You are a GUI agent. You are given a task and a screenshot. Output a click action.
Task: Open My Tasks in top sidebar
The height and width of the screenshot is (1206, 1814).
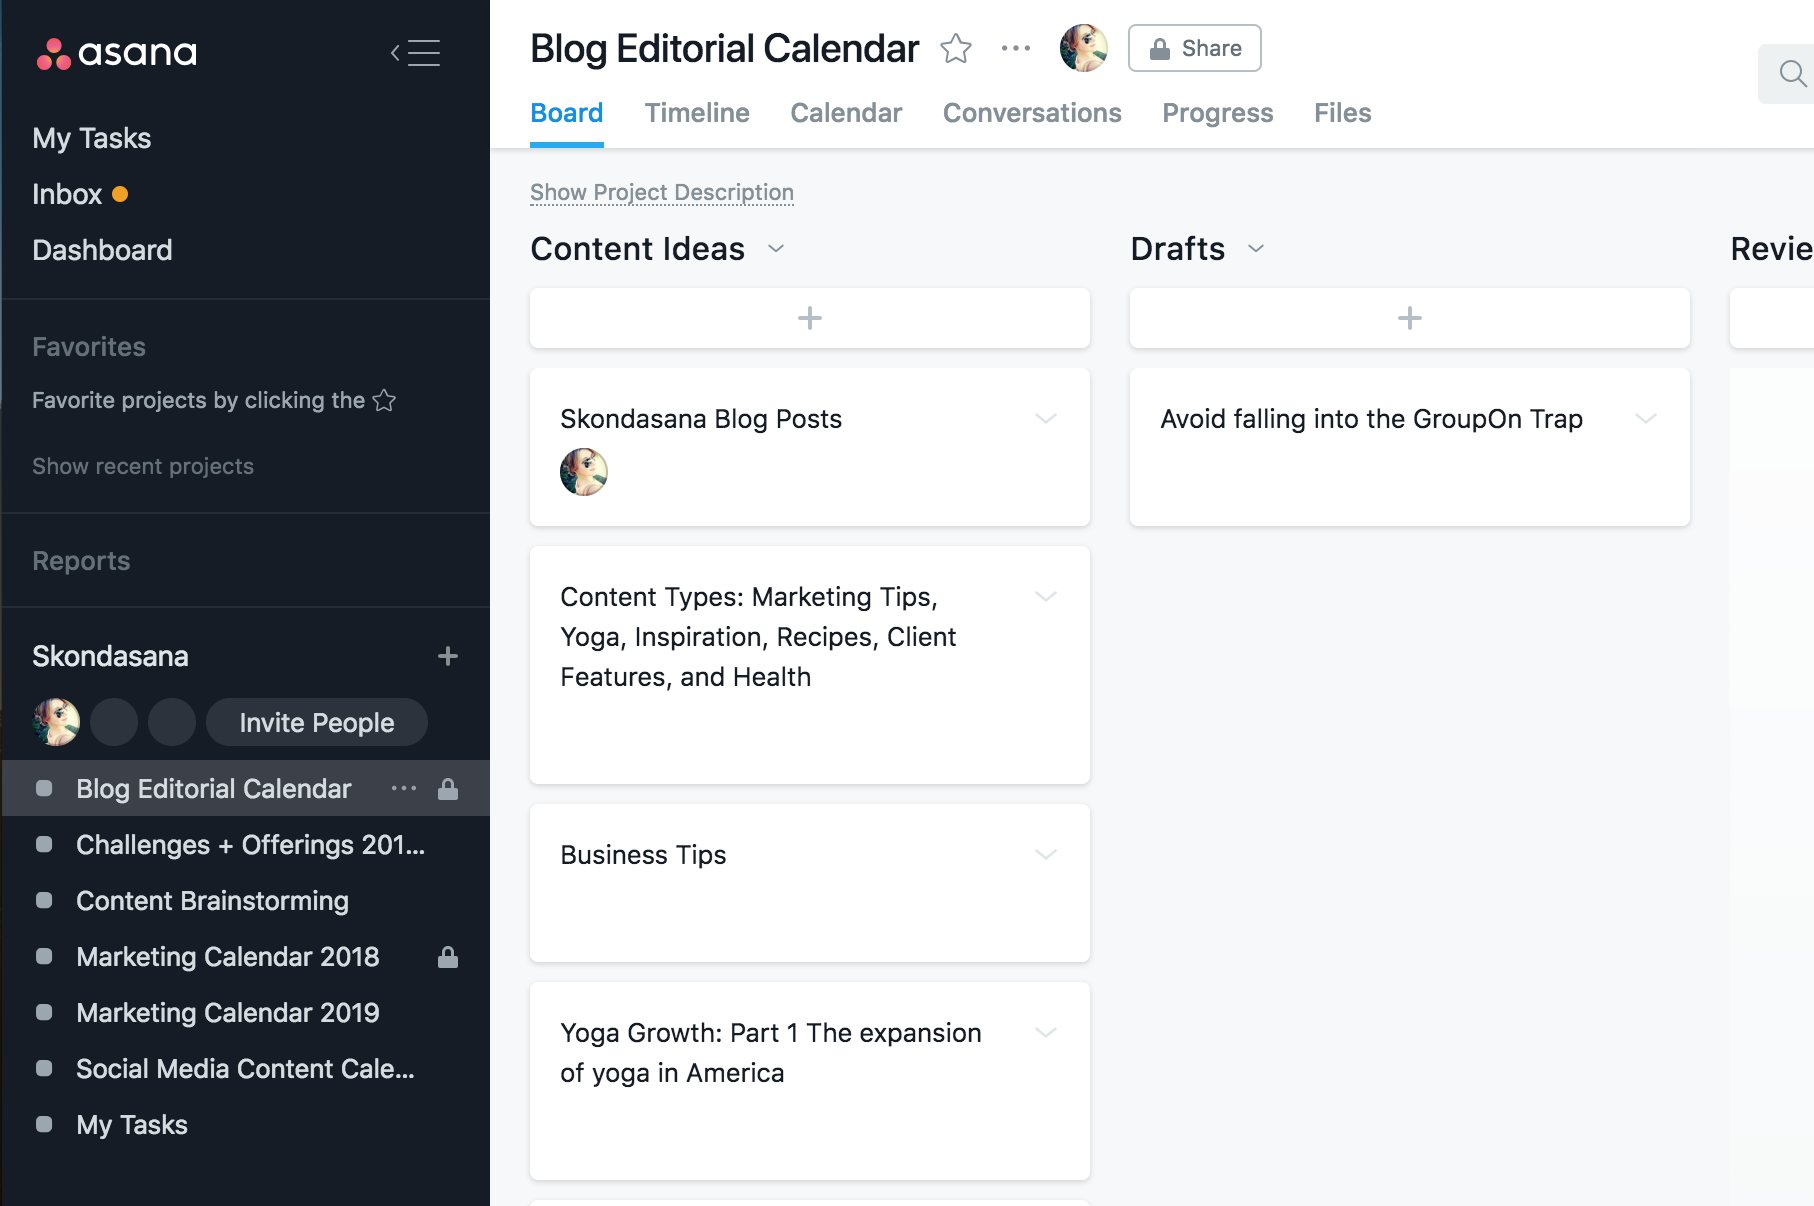point(92,138)
